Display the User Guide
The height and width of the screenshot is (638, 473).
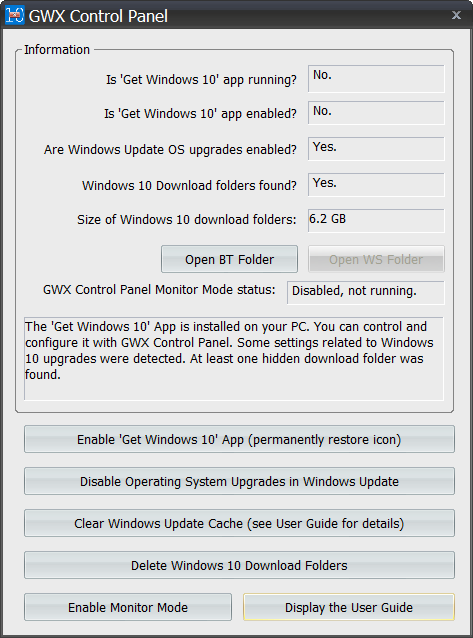(x=349, y=607)
